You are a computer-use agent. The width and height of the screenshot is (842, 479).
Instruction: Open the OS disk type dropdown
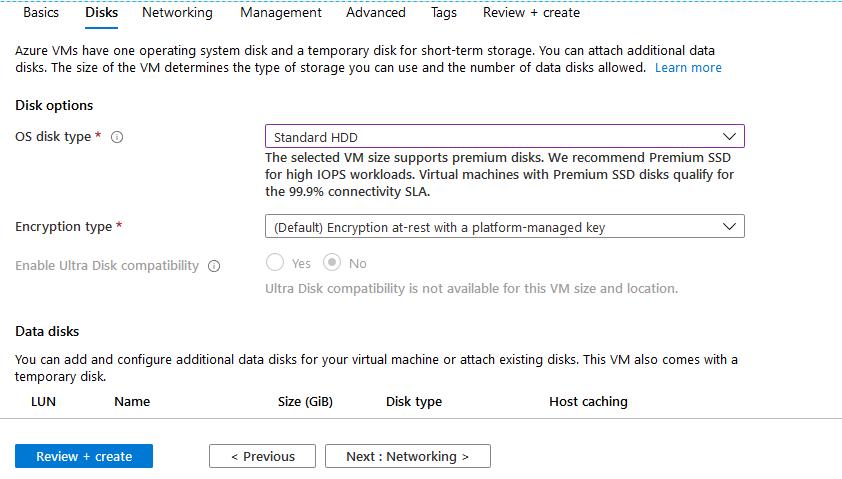tap(505, 136)
